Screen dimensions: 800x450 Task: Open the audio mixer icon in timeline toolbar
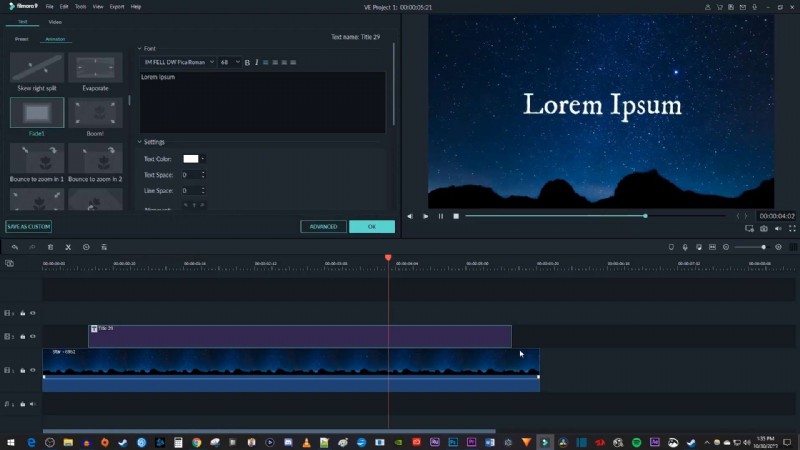click(699, 247)
